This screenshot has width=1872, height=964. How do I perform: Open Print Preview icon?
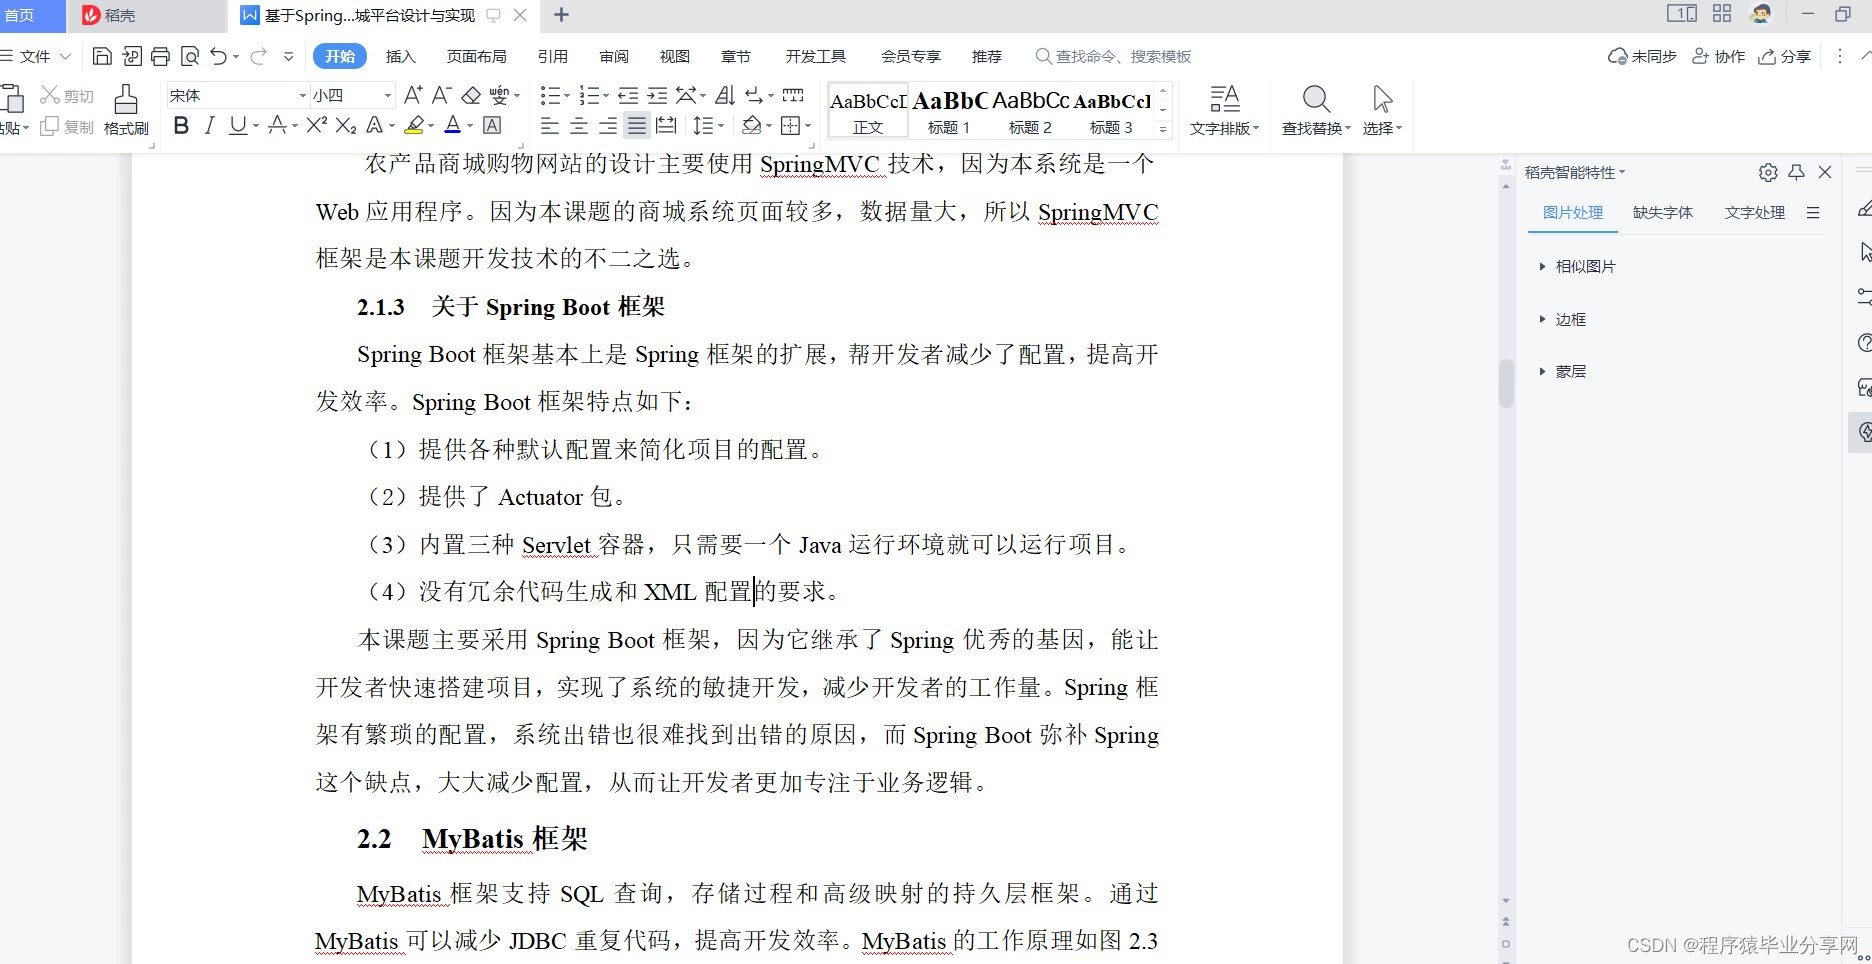coord(190,56)
